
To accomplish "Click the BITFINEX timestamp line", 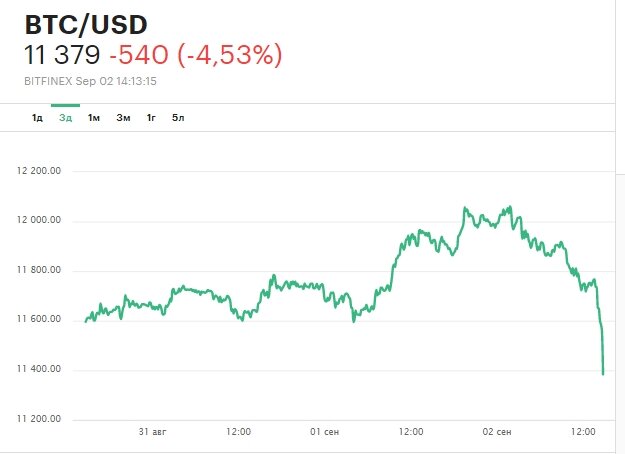I will coord(95,81).
